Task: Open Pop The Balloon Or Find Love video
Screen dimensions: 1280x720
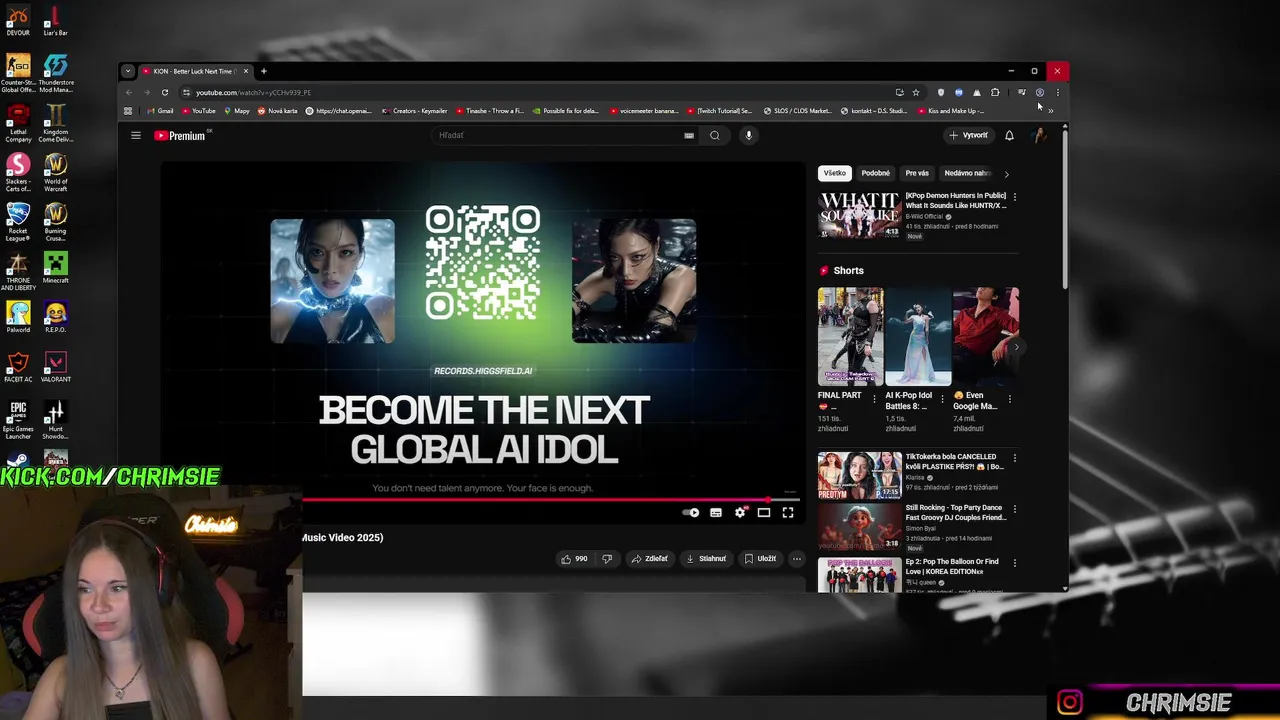Action: click(x=859, y=574)
